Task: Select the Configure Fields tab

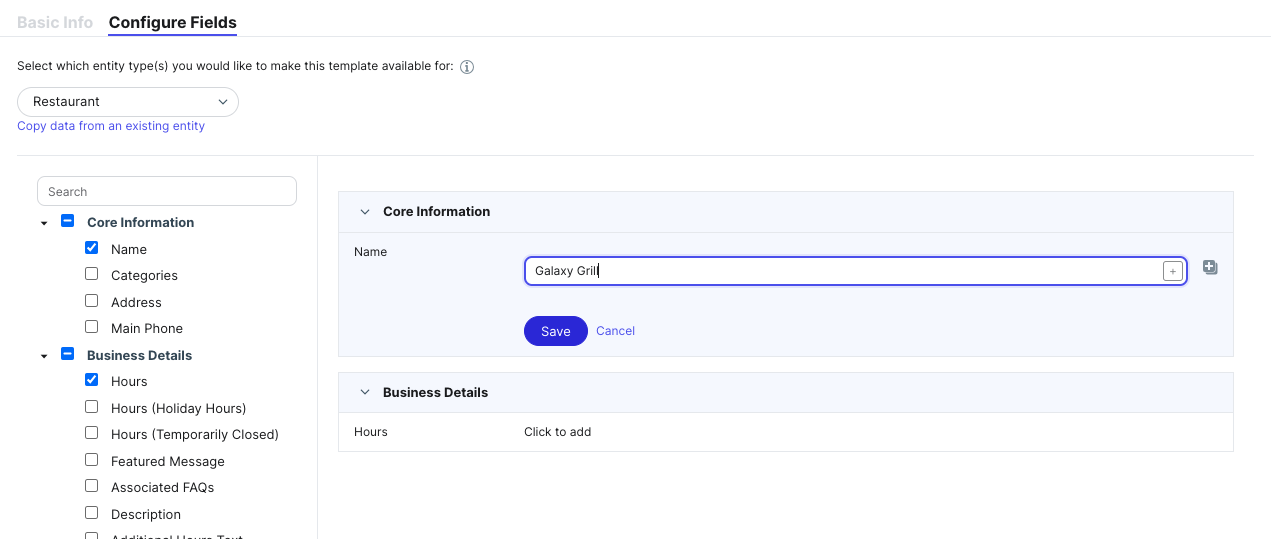Action: click(x=172, y=22)
